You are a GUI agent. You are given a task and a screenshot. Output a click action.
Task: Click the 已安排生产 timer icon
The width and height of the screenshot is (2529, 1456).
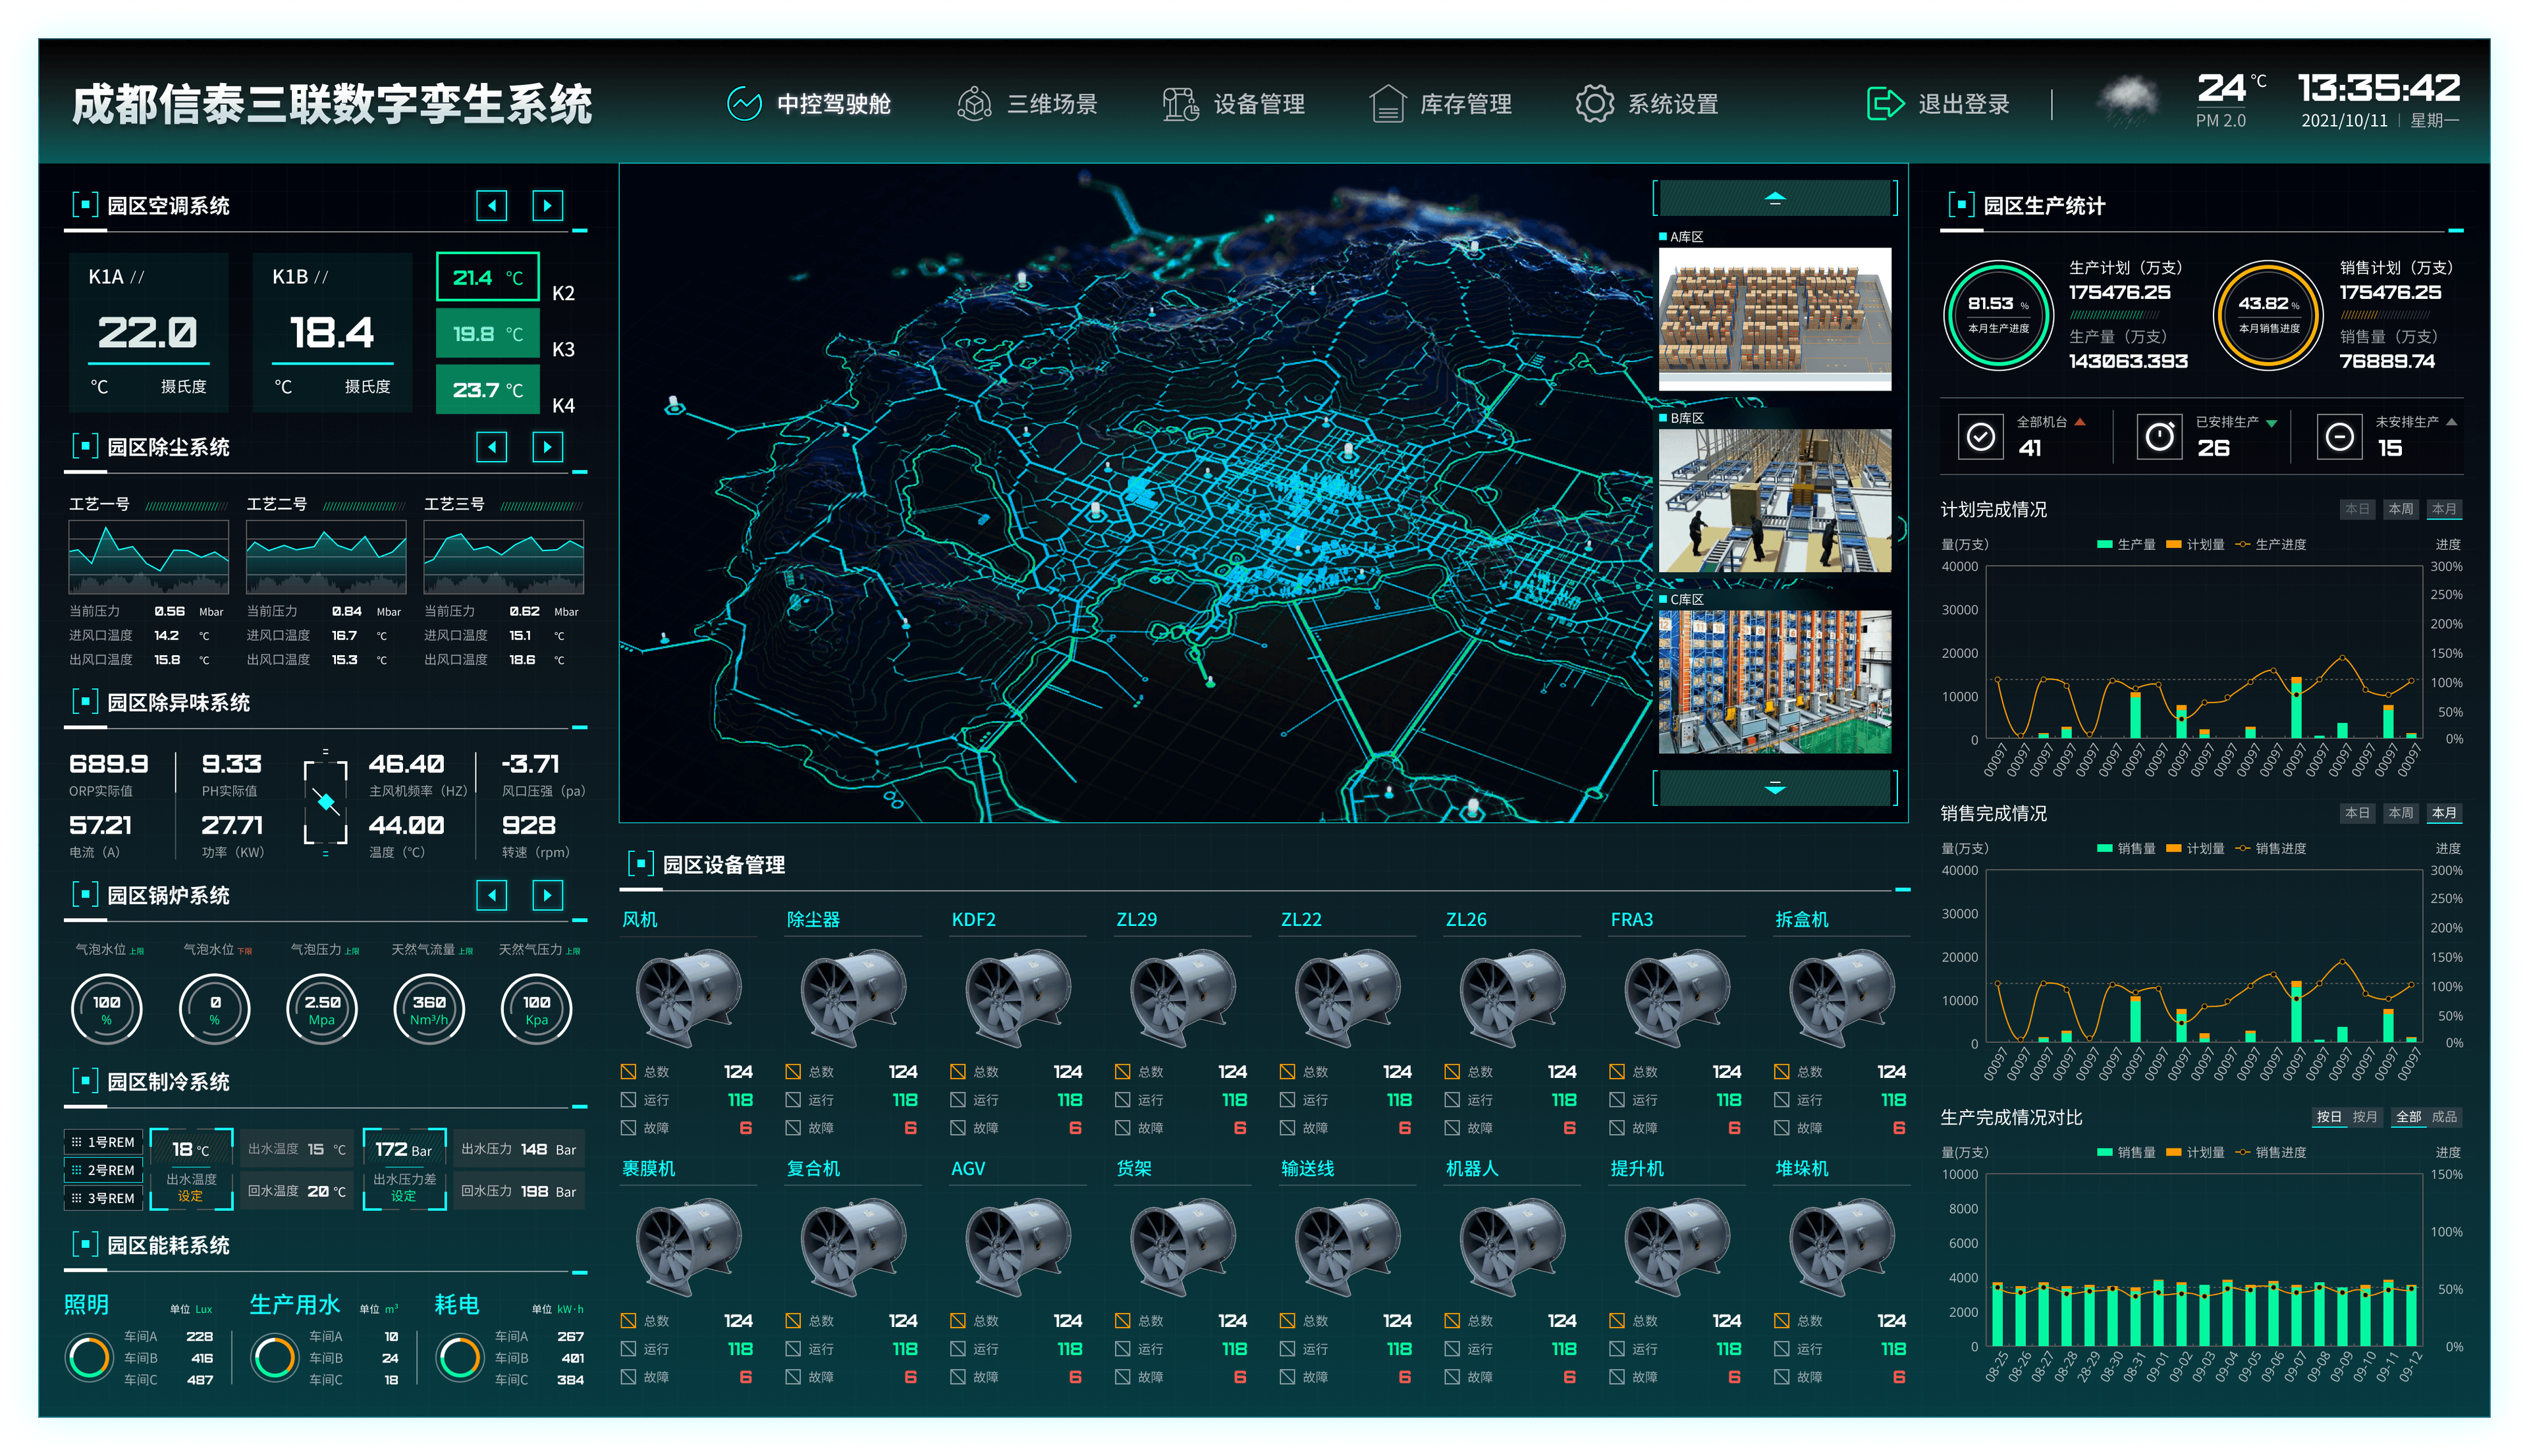click(2159, 437)
